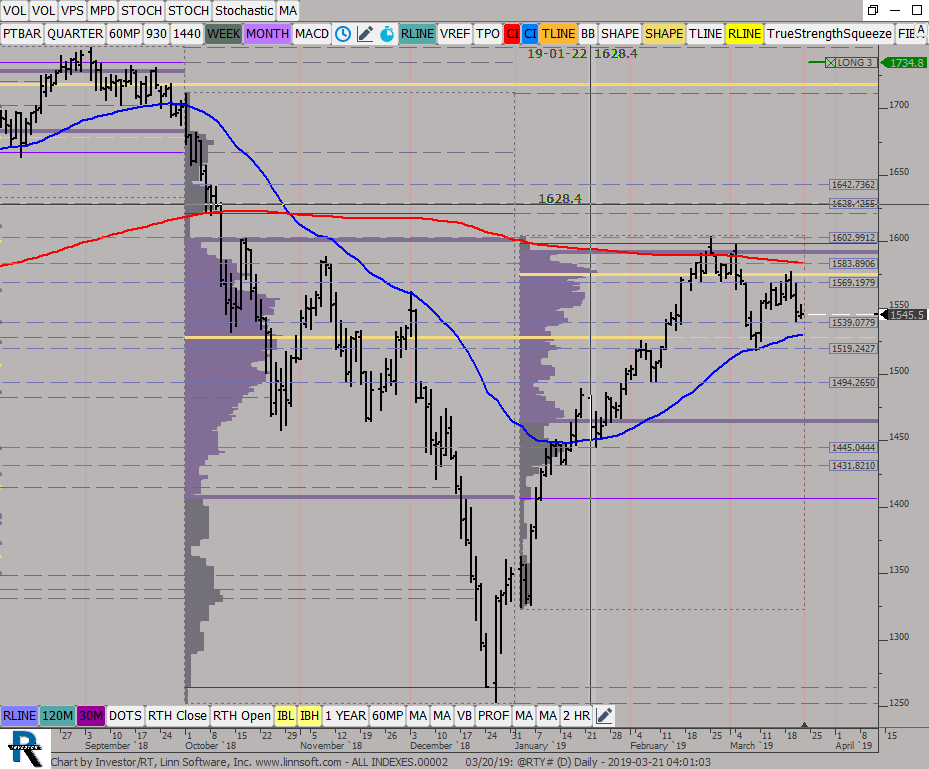Click the 1 YEAR range button
The image size is (929, 769).
click(345, 715)
